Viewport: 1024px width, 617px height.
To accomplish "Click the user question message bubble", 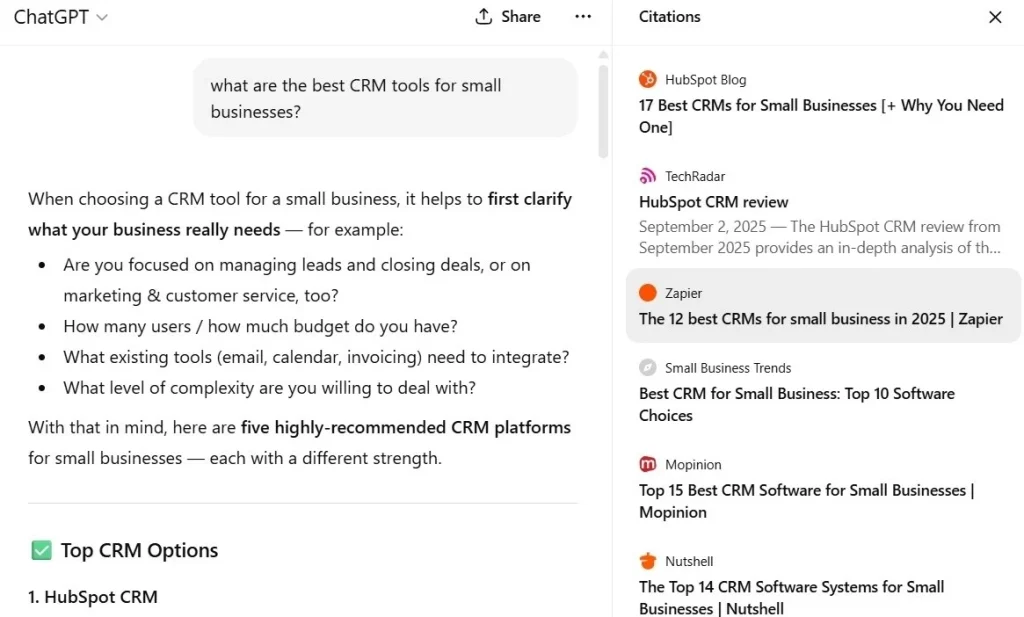I will (x=385, y=98).
